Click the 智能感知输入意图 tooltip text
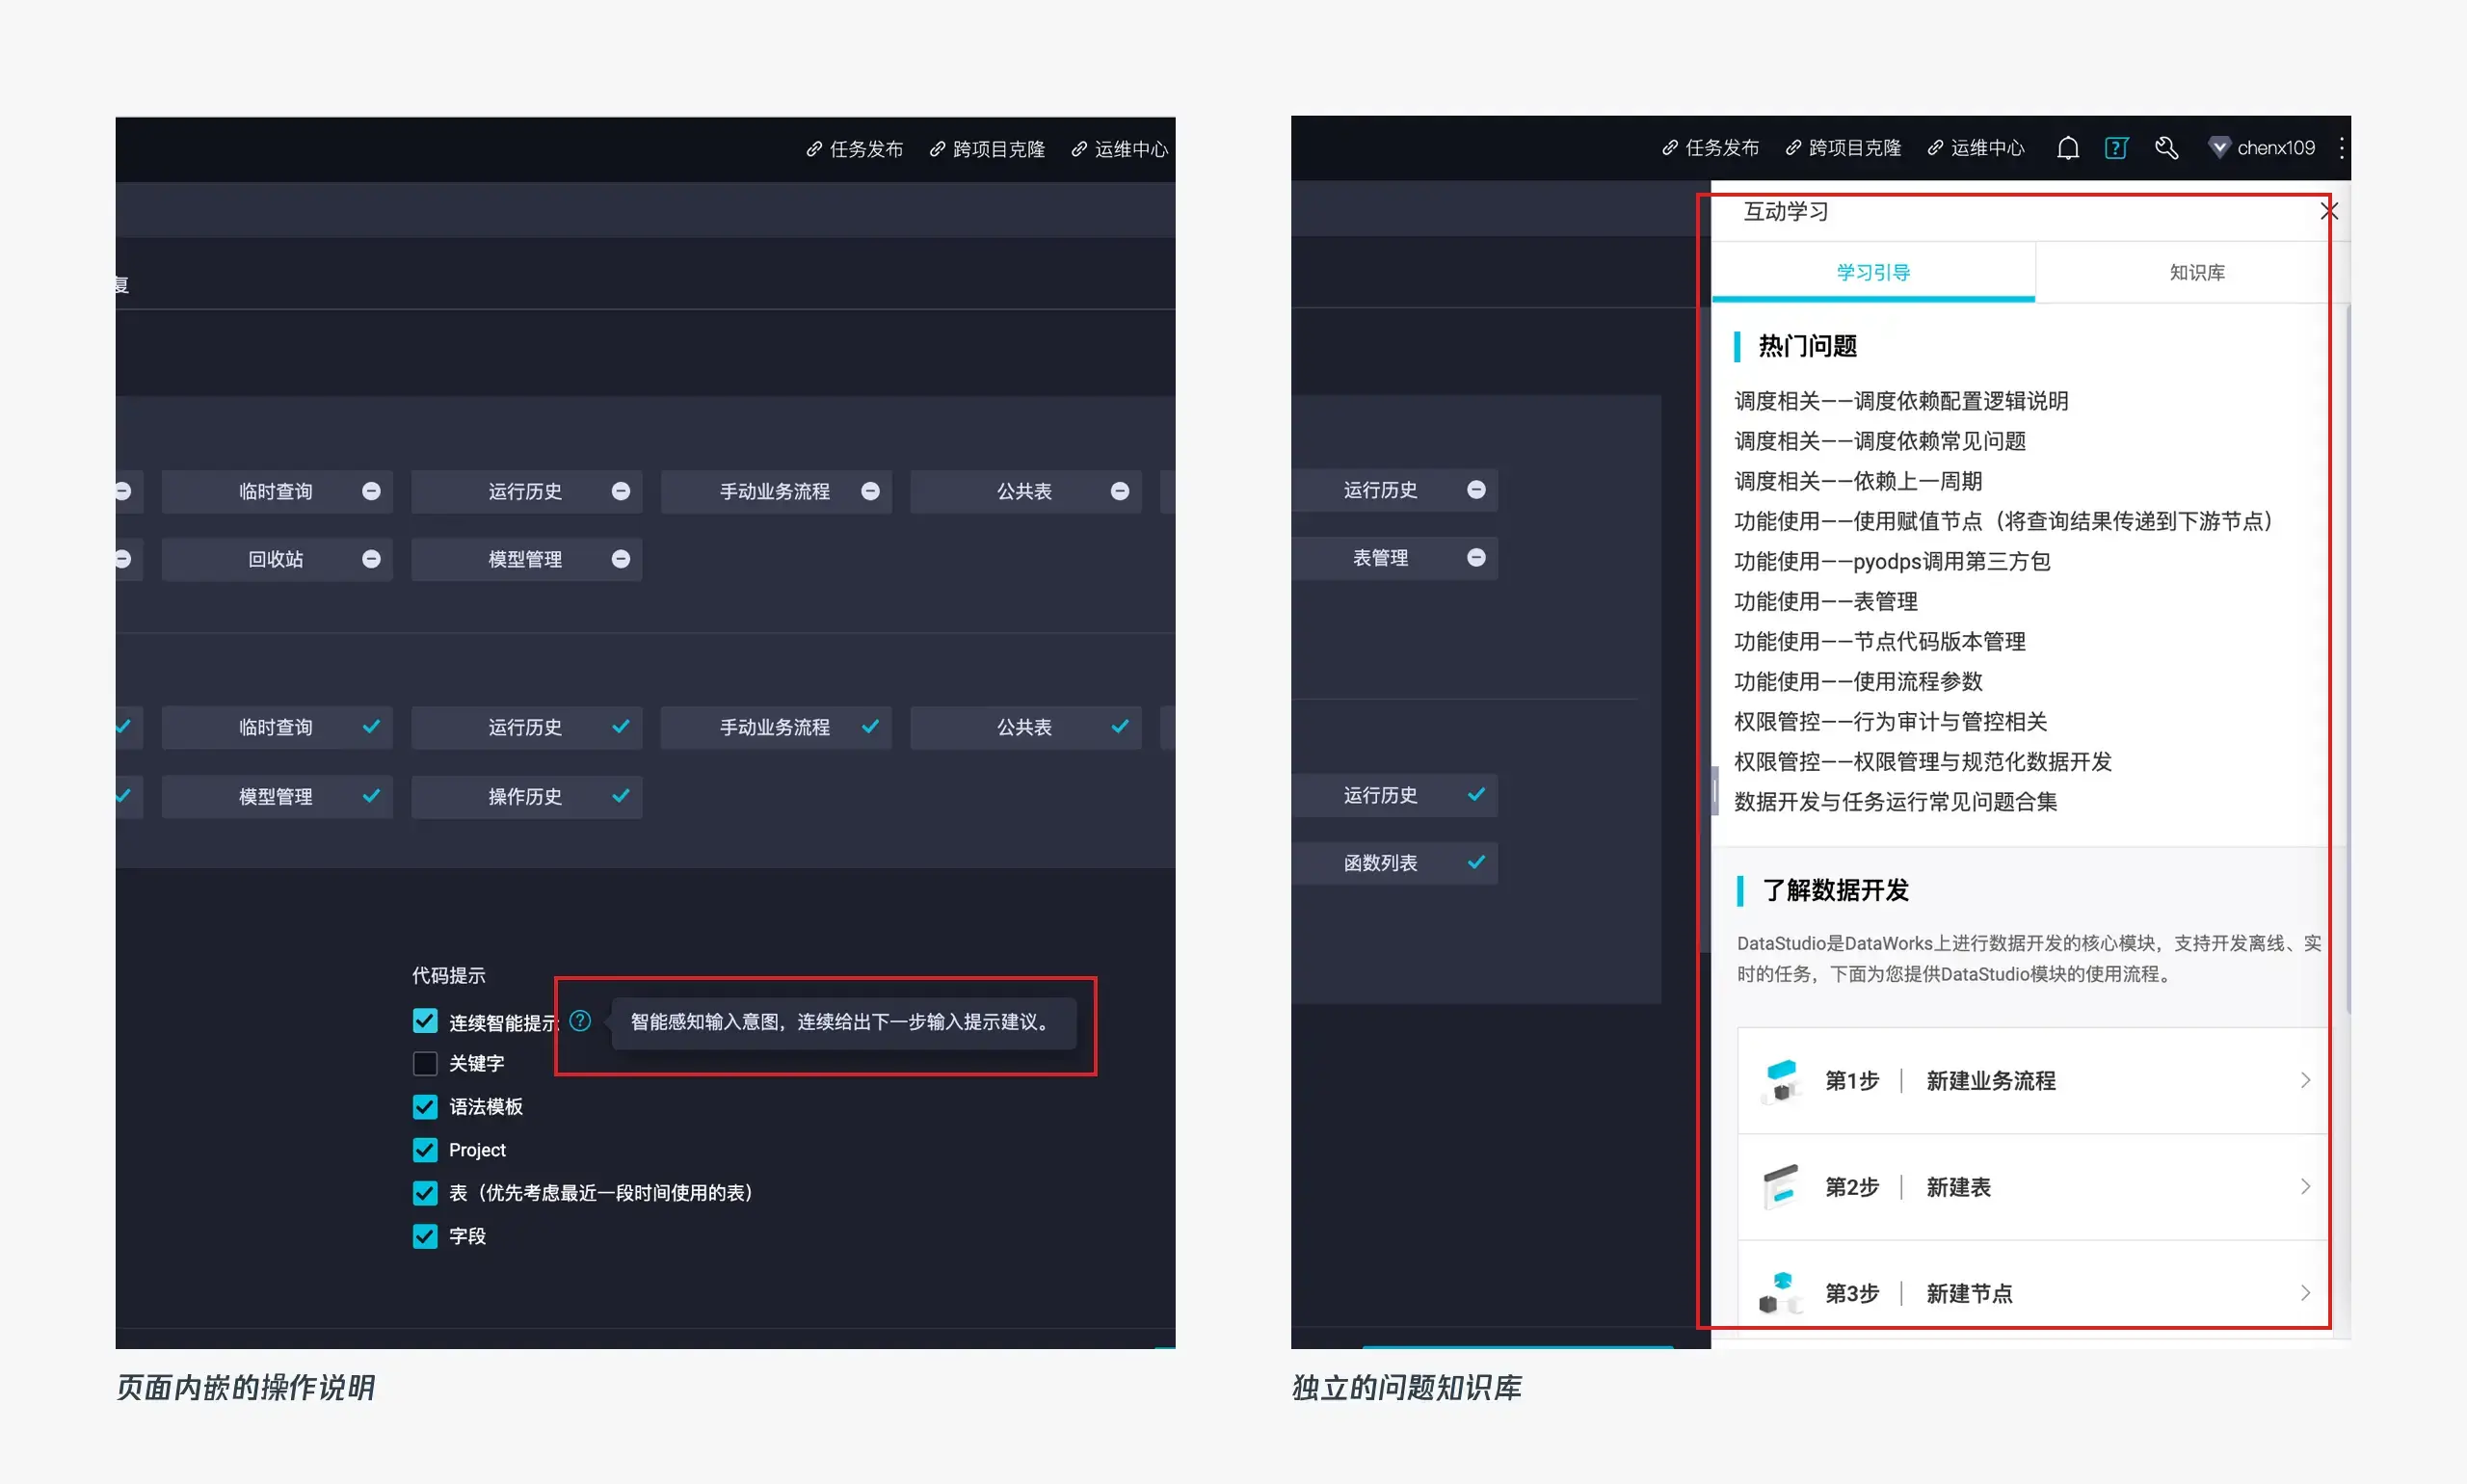The image size is (2467, 1484). coord(840,1022)
